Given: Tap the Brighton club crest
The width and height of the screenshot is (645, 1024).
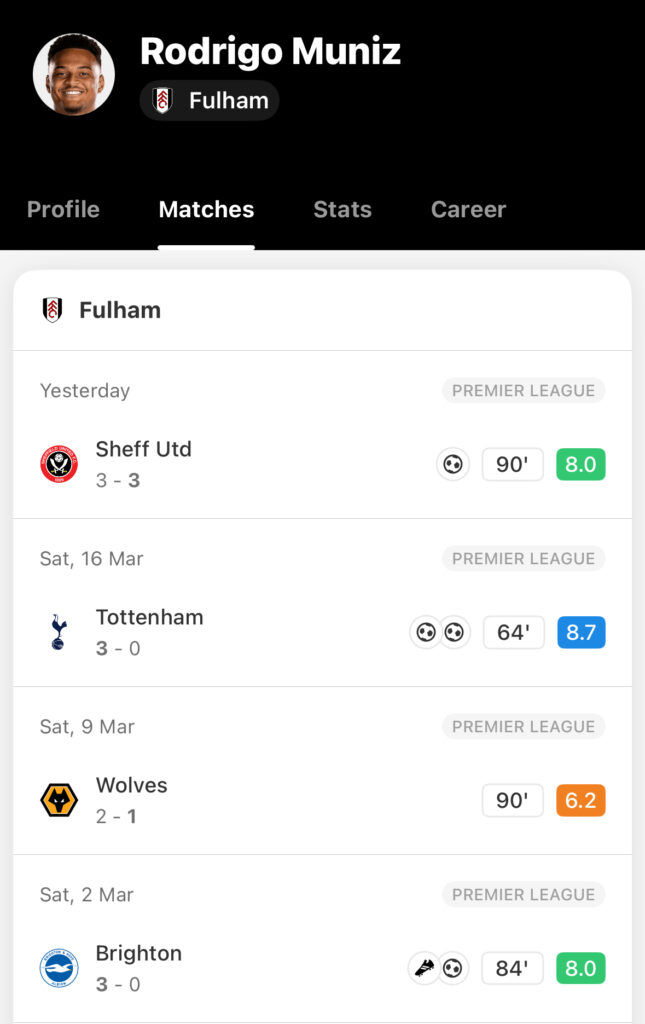Looking at the screenshot, I should (x=59, y=968).
